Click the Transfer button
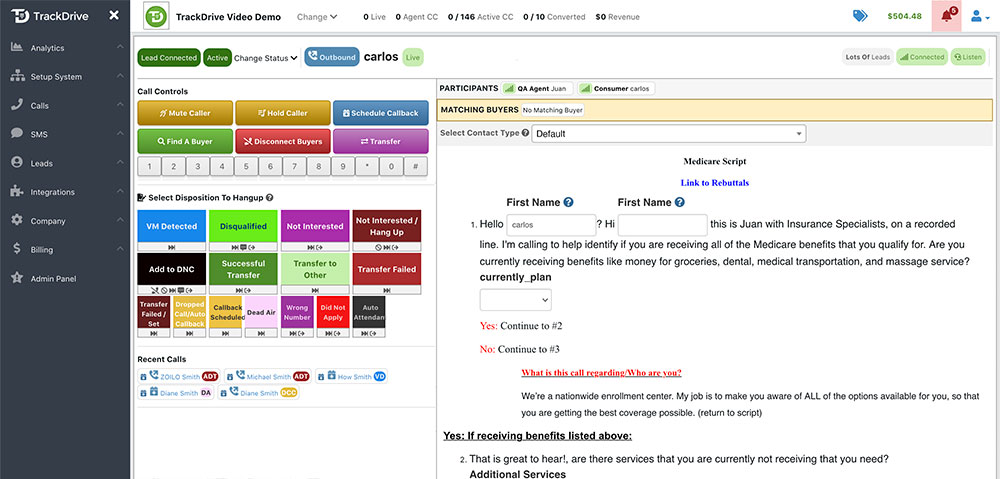 point(380,142)
